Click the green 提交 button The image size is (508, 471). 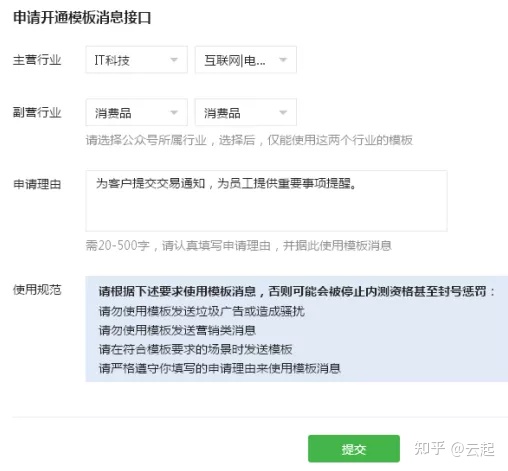pyautogui.click(x=354, y=449)
